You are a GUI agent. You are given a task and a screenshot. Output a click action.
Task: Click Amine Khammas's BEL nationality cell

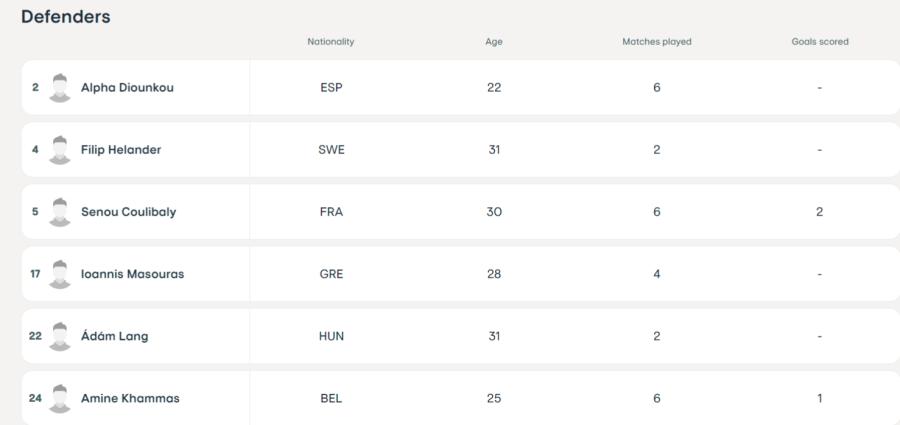pyautogui.click(x=331, y=398)
